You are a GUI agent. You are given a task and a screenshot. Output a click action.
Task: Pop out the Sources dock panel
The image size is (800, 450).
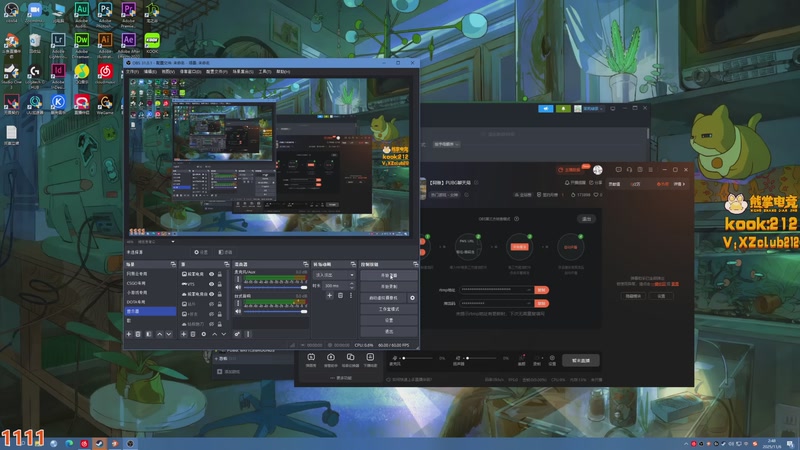click(227, 264)
